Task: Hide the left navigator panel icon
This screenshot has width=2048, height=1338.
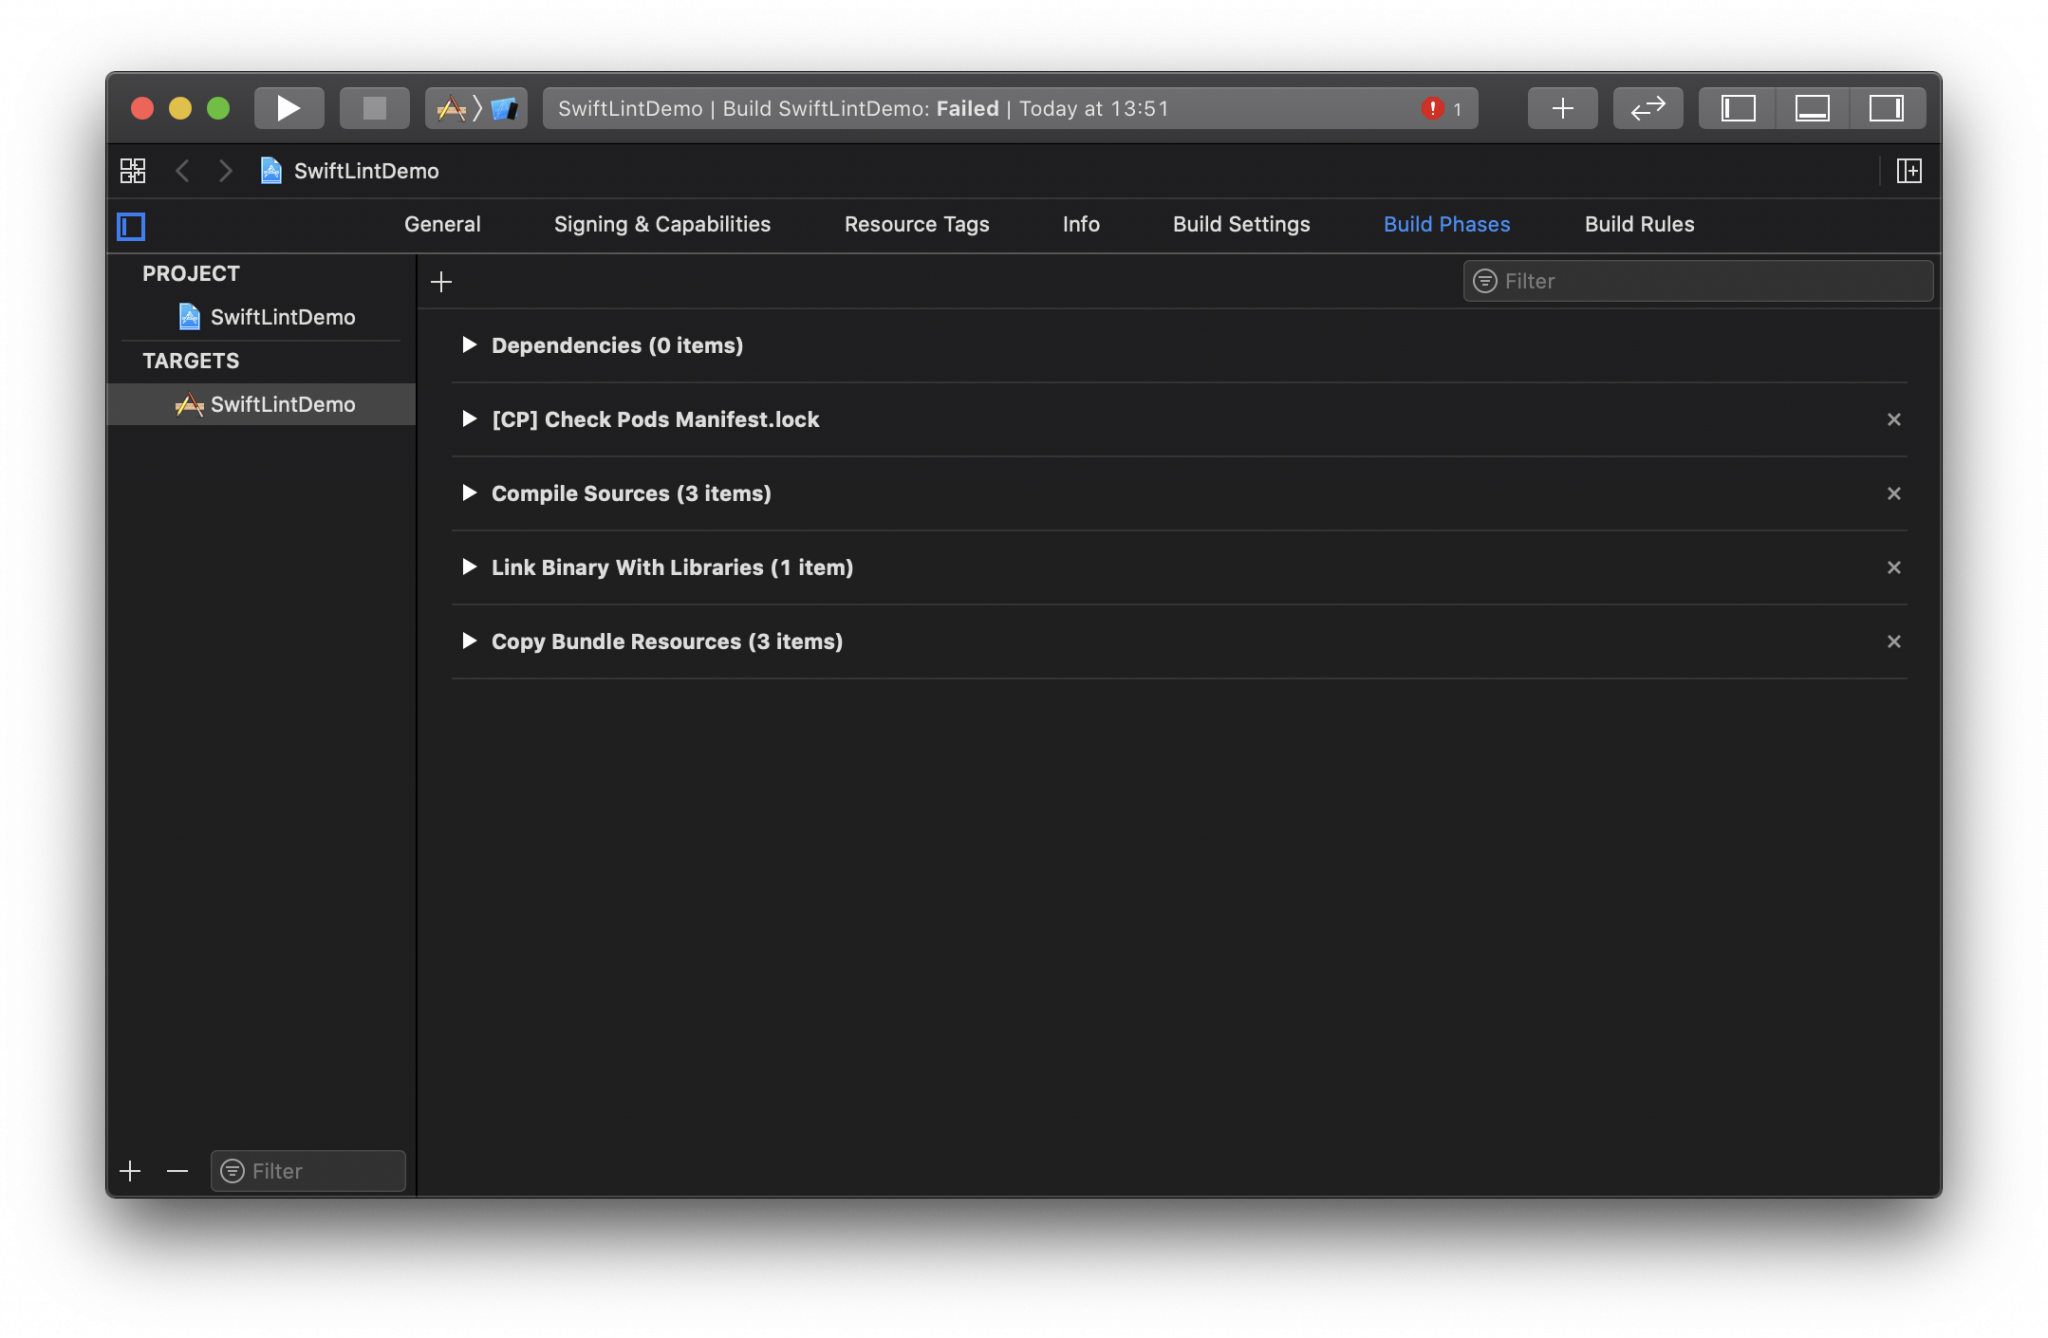Action: click(x=1737, y=107)
